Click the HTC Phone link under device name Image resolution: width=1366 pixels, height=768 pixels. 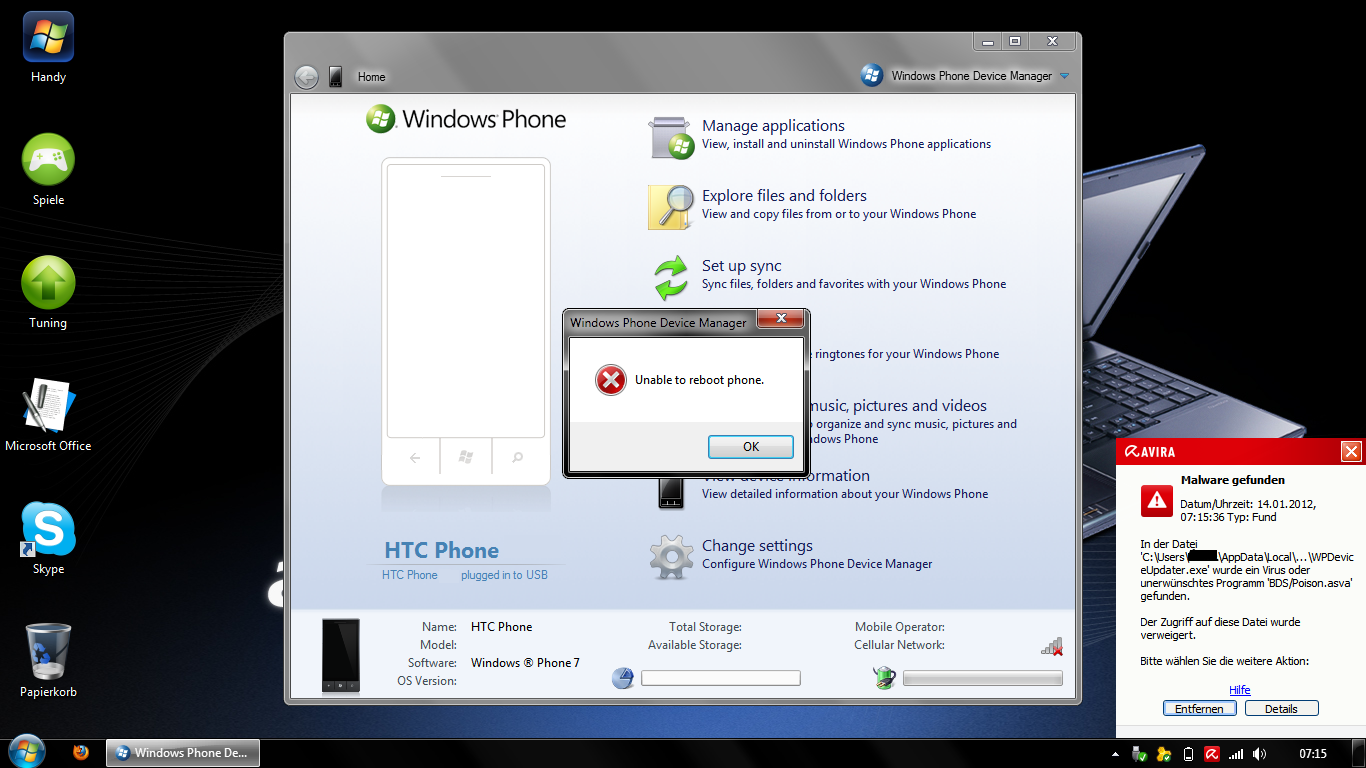click(409, 575)
